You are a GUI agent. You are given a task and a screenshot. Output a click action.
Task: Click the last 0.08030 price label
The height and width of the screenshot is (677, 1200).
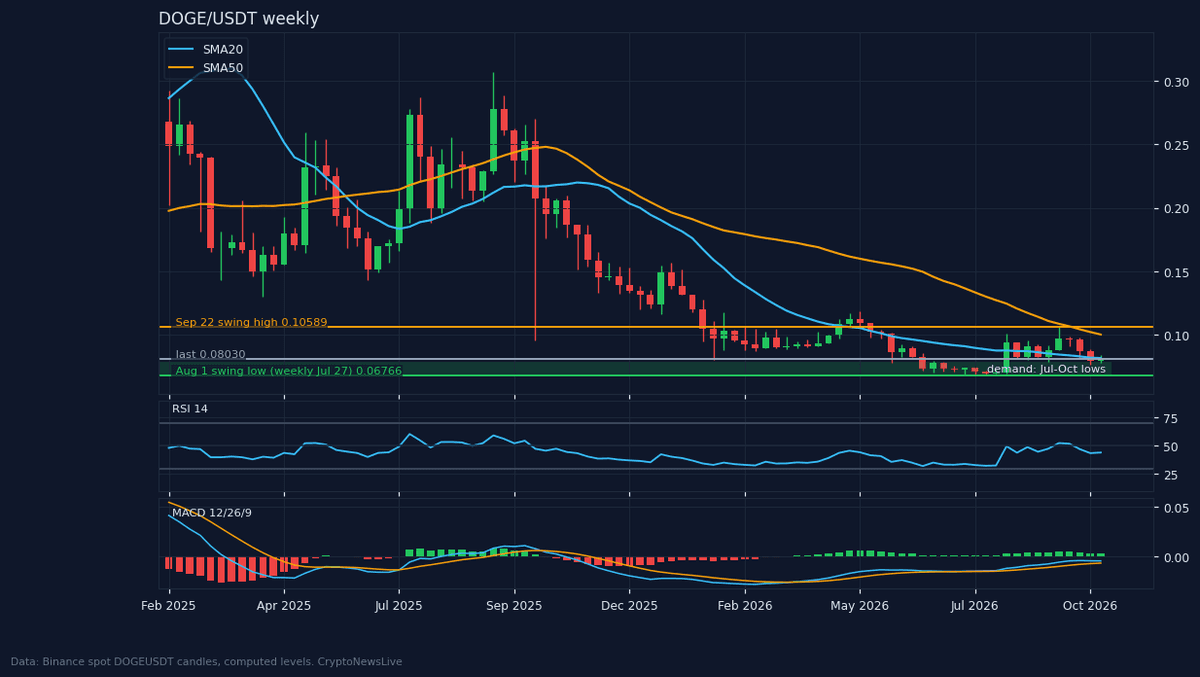point(210,355)
